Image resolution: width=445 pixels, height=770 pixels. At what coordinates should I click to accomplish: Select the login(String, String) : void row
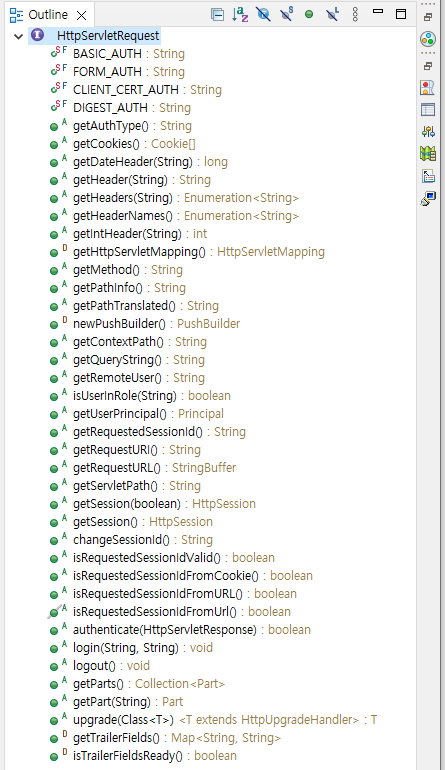(x=132, y=648)
